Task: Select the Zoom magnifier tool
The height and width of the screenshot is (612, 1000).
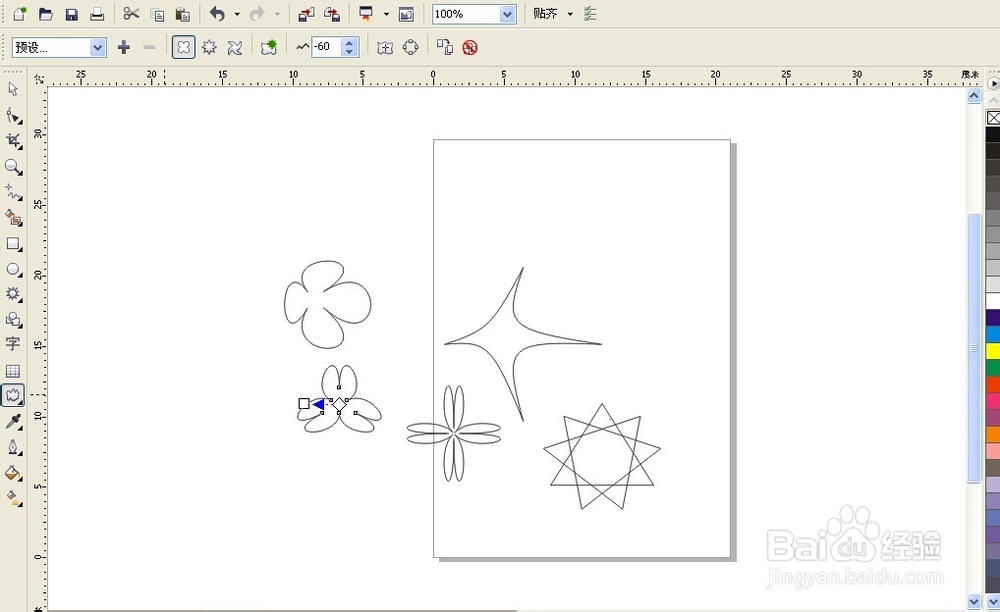Action: [x=13, y=167]
